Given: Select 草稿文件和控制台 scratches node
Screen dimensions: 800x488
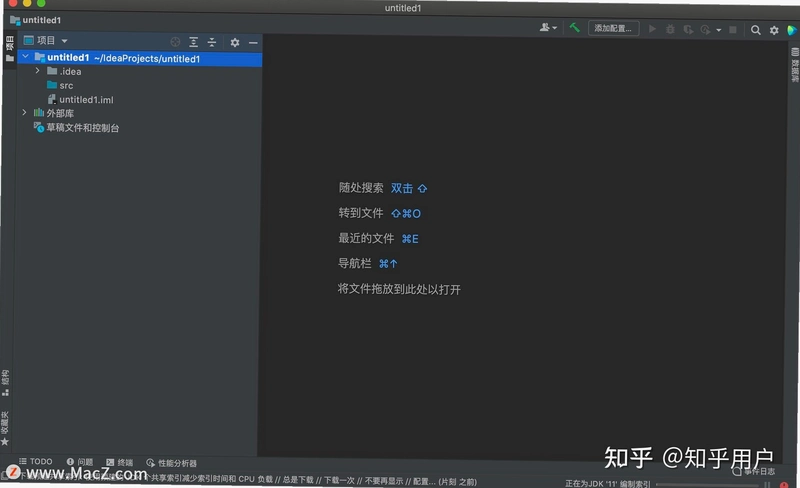Looking at the screenshot, I should 76,128.
